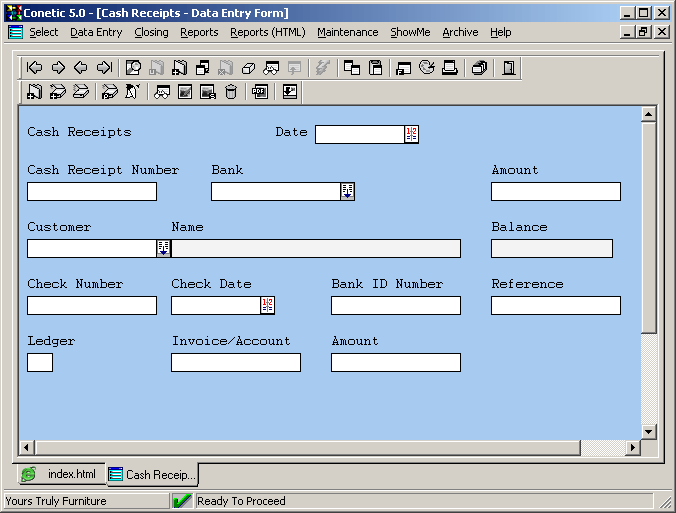Go to the first record arrow
The width and height of the screenshot is (676, 513).
pos(34,68)
